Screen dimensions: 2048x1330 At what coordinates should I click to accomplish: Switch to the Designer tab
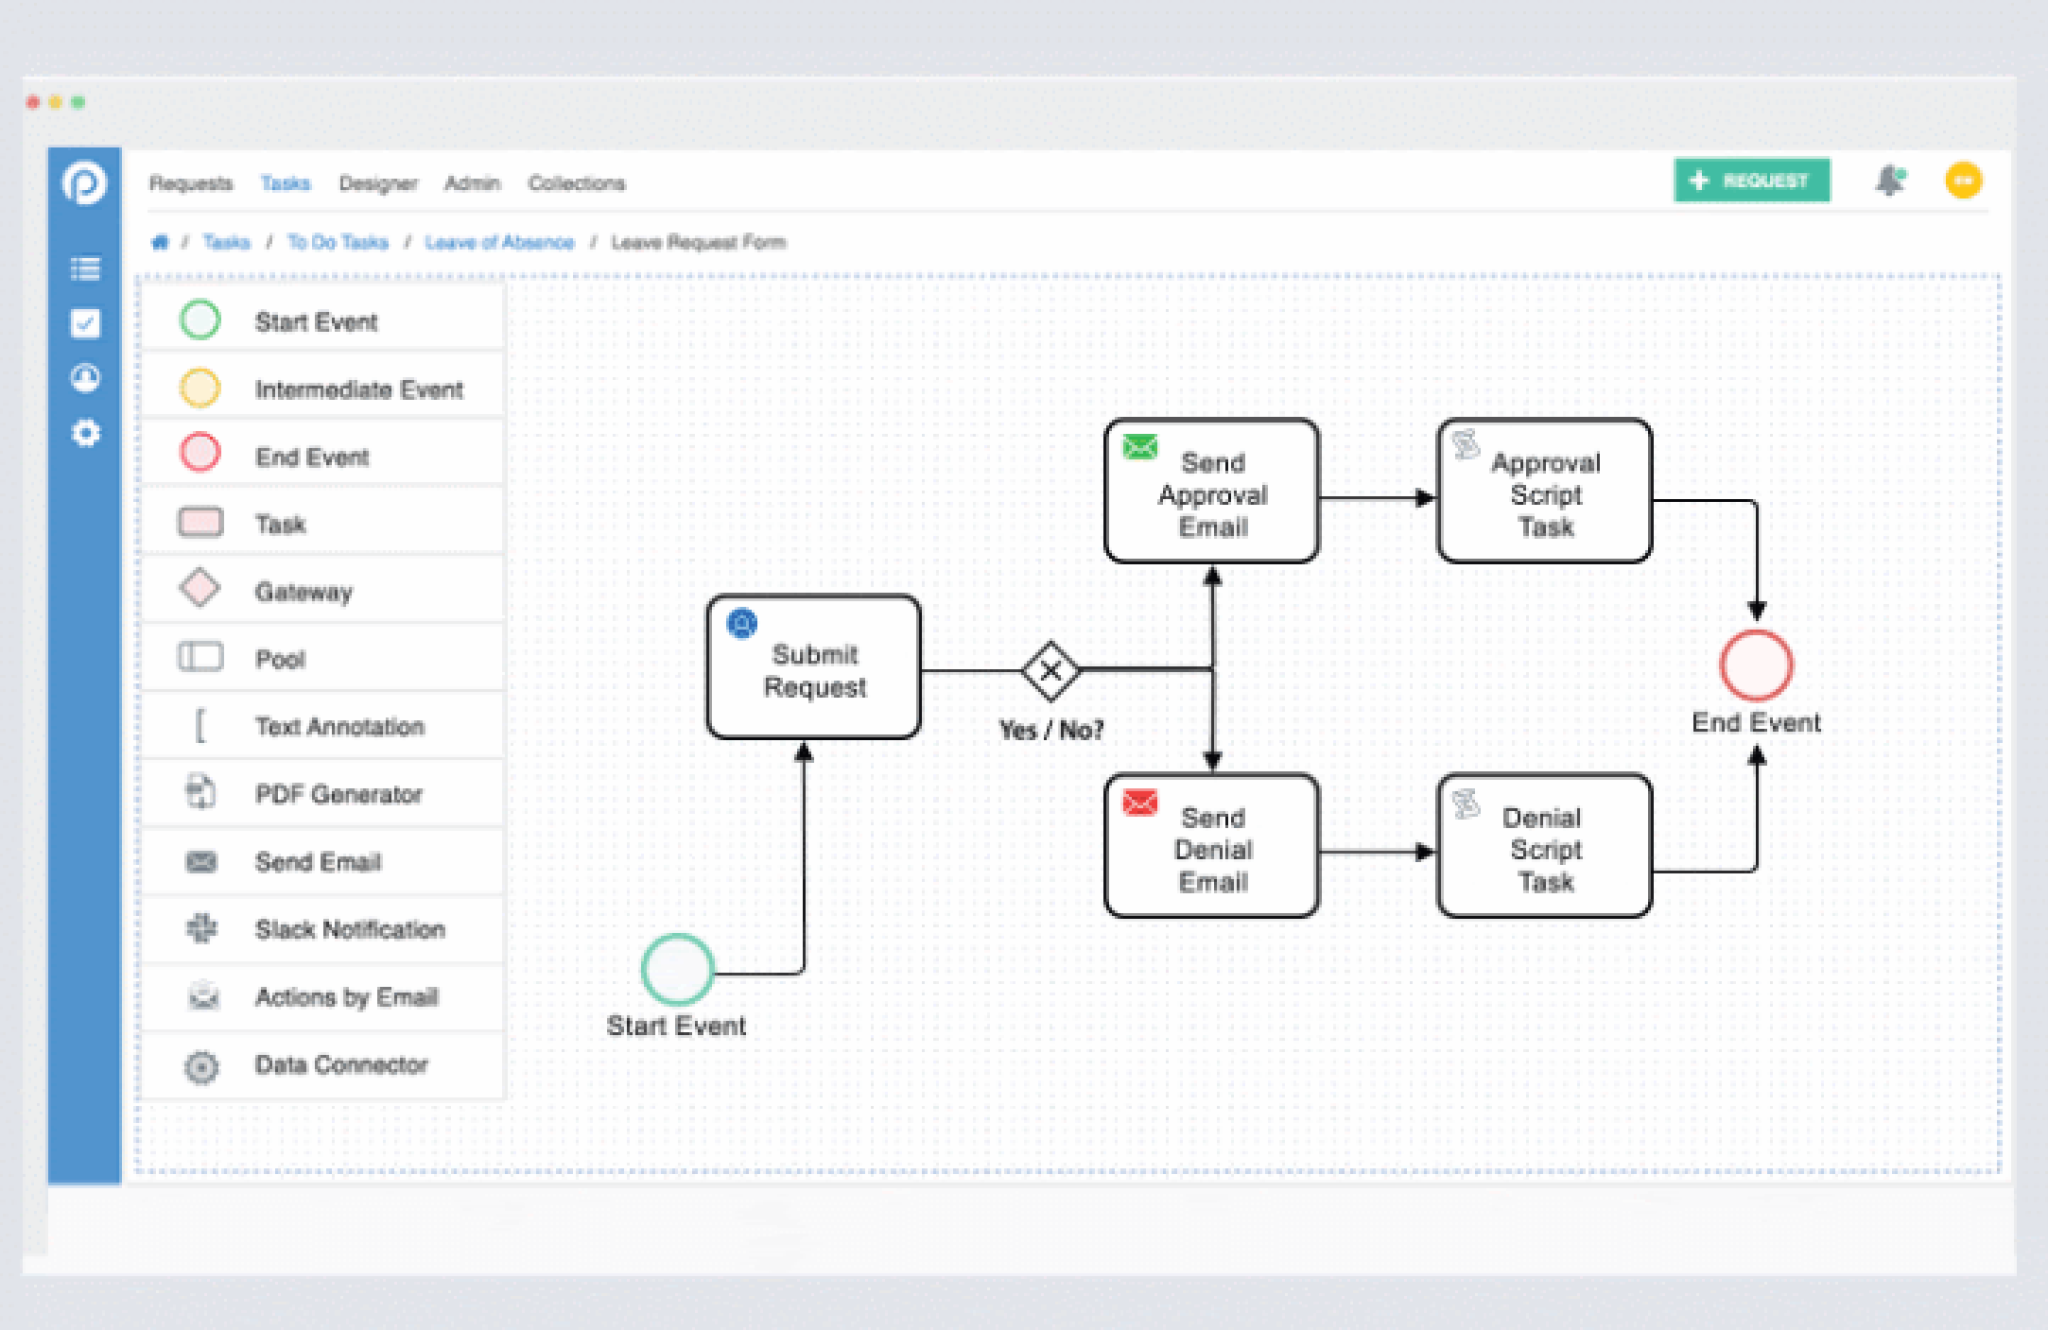[x=379, y=183]
